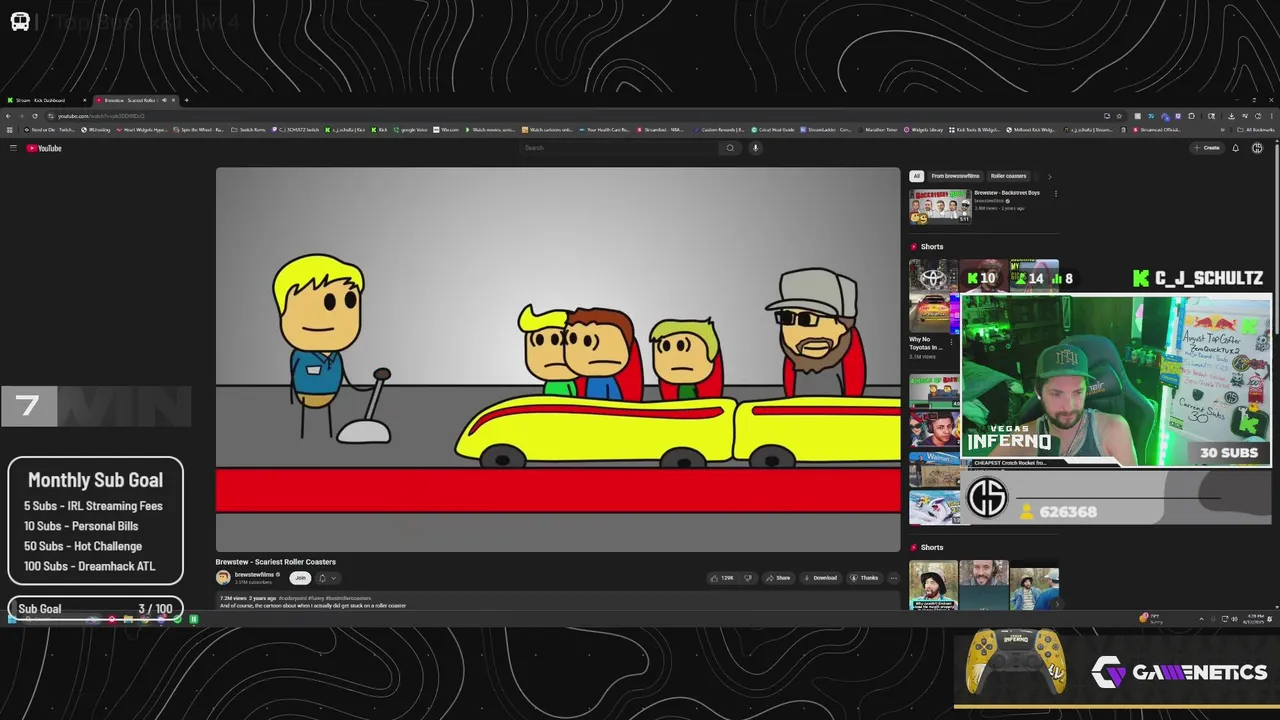
Task: Open YouTube notifications bell
Action: pos(1235,148)
